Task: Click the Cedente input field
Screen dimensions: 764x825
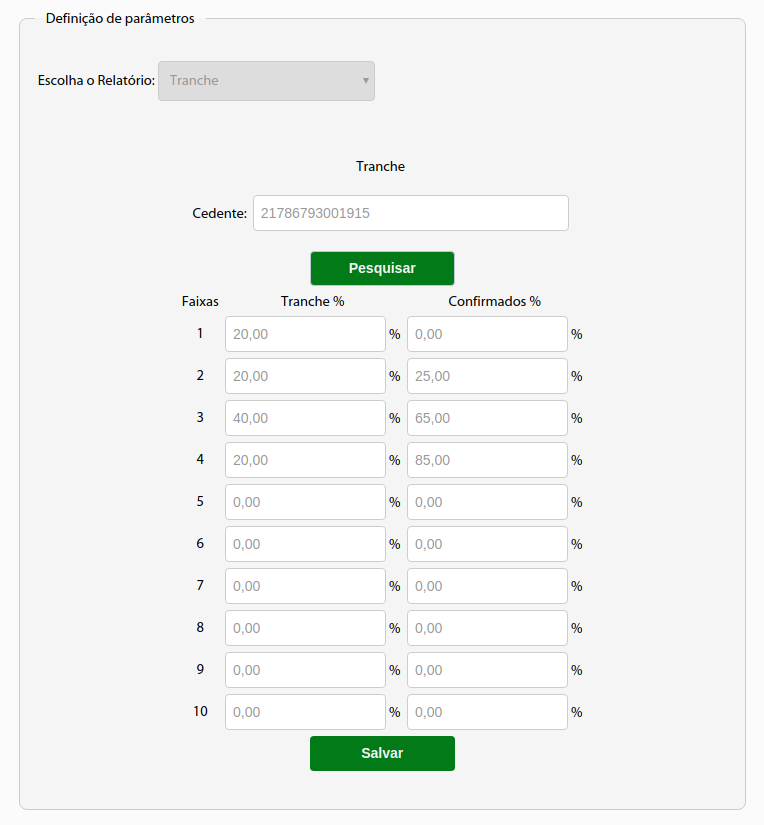Action: [x=410, y=213]
